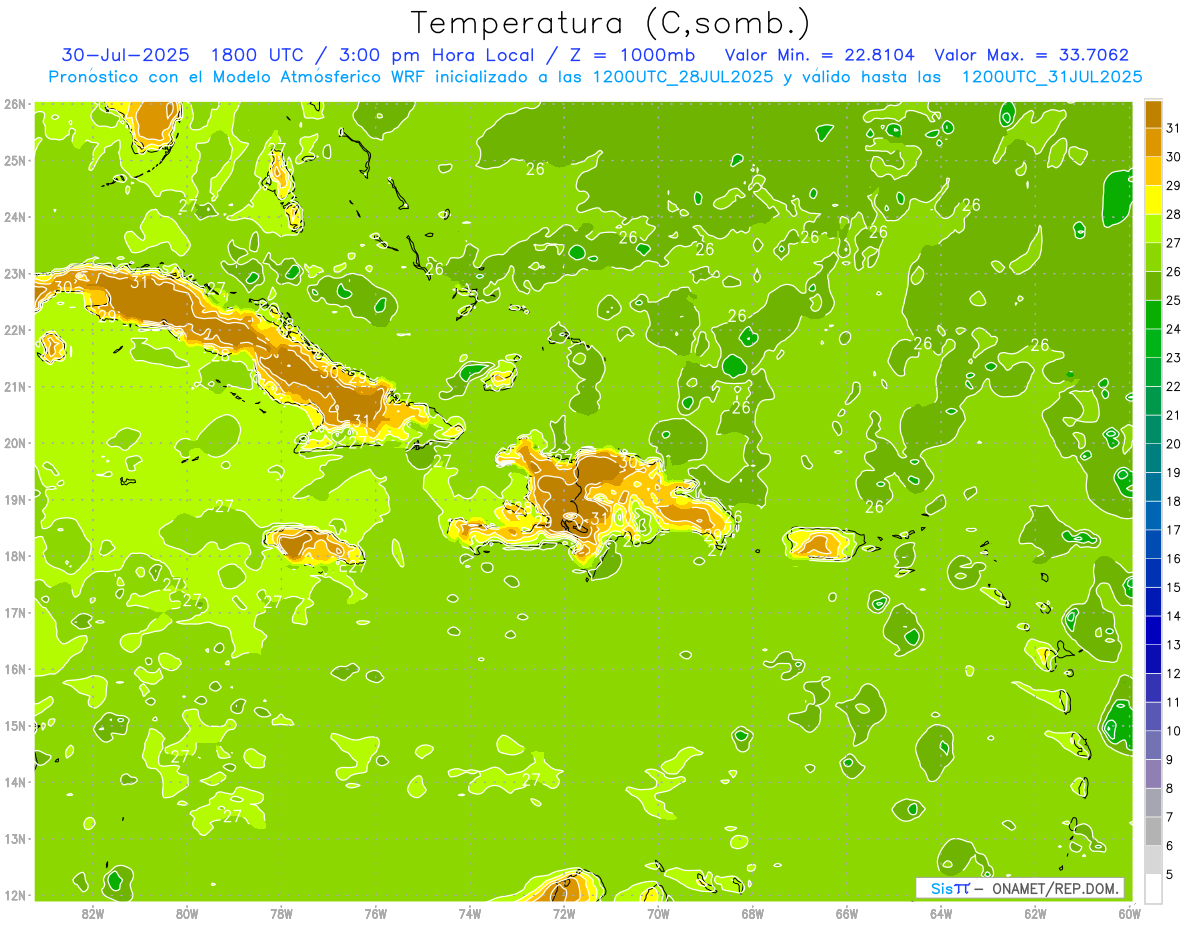This screenshot has height=927, width=1200.
Task: Click the legend label "23" on color bar
Action: coord(1174,358)
